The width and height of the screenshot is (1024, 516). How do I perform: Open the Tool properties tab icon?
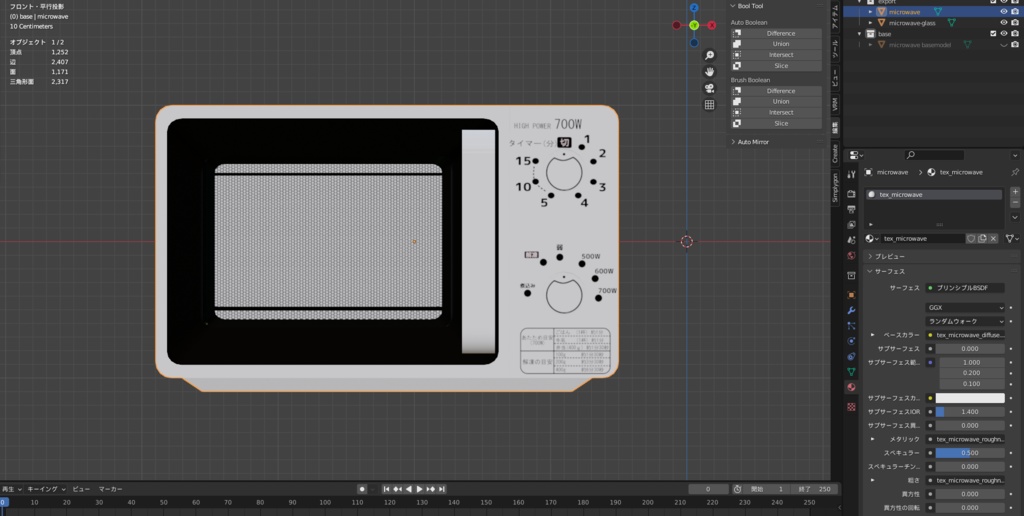click(x=851, y=174)
